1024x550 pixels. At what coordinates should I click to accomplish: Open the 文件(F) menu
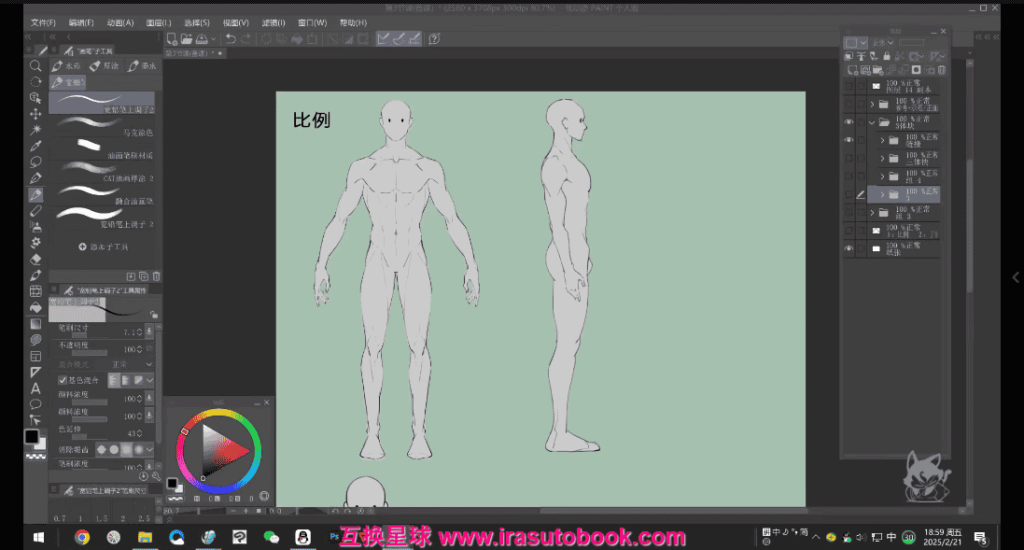[42, 22]
